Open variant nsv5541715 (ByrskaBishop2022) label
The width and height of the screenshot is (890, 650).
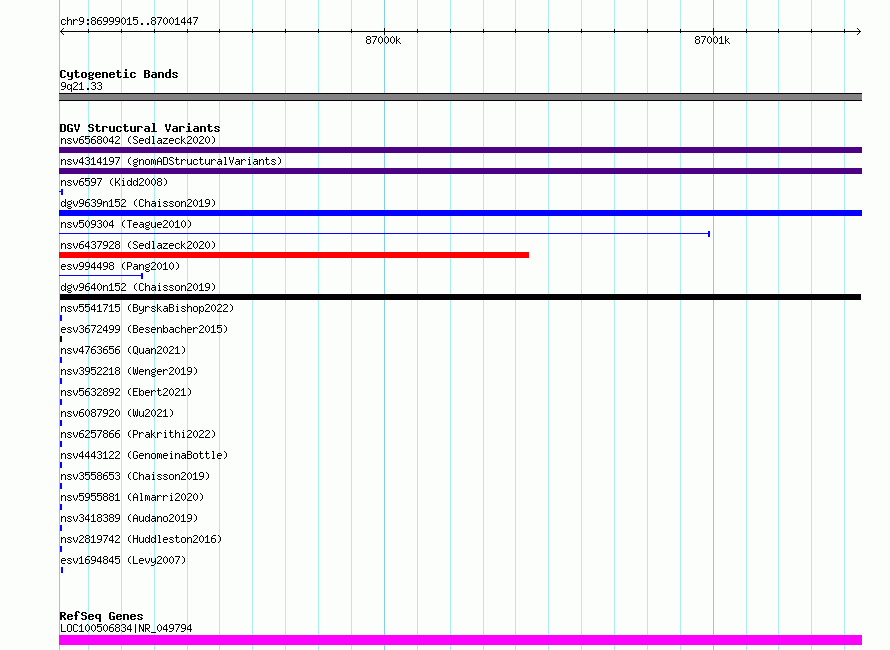coord(147,308)
